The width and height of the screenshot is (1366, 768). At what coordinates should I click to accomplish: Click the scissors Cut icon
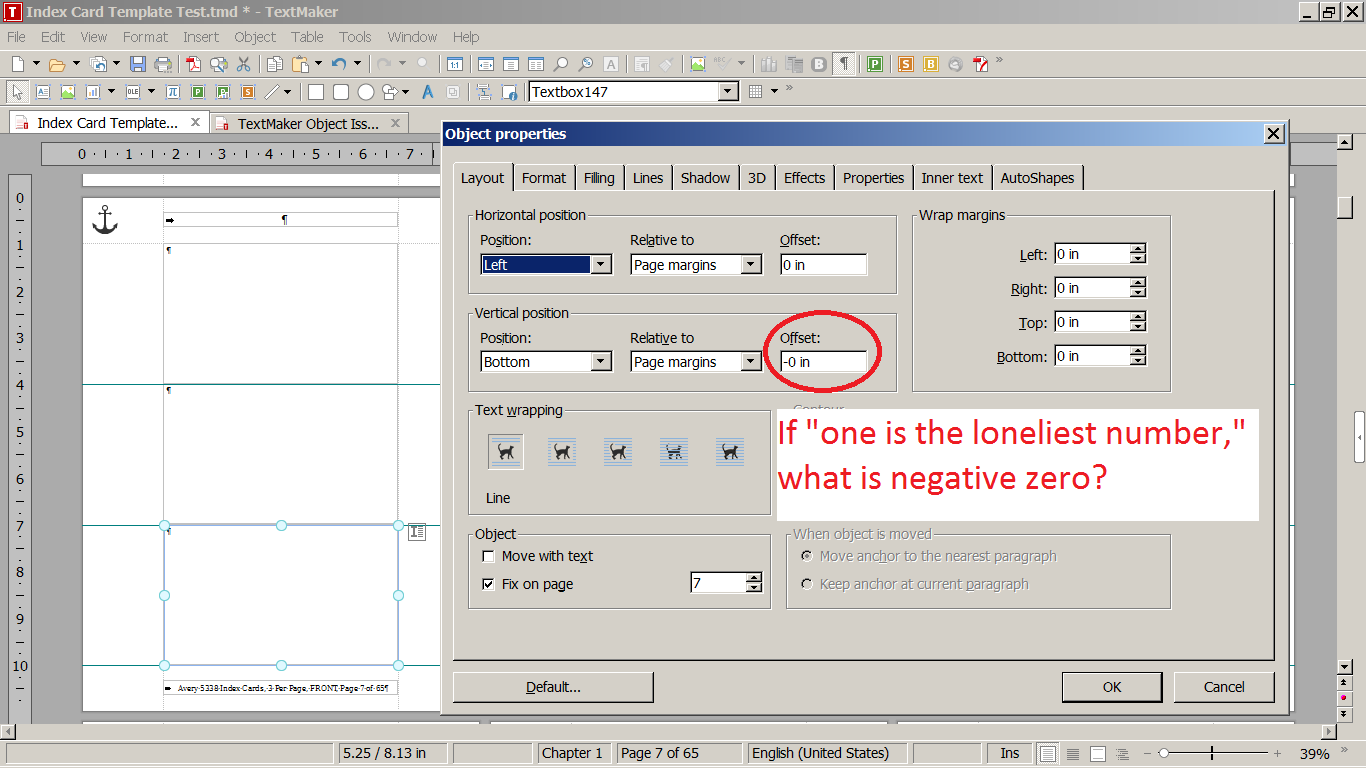click(243, 64)
